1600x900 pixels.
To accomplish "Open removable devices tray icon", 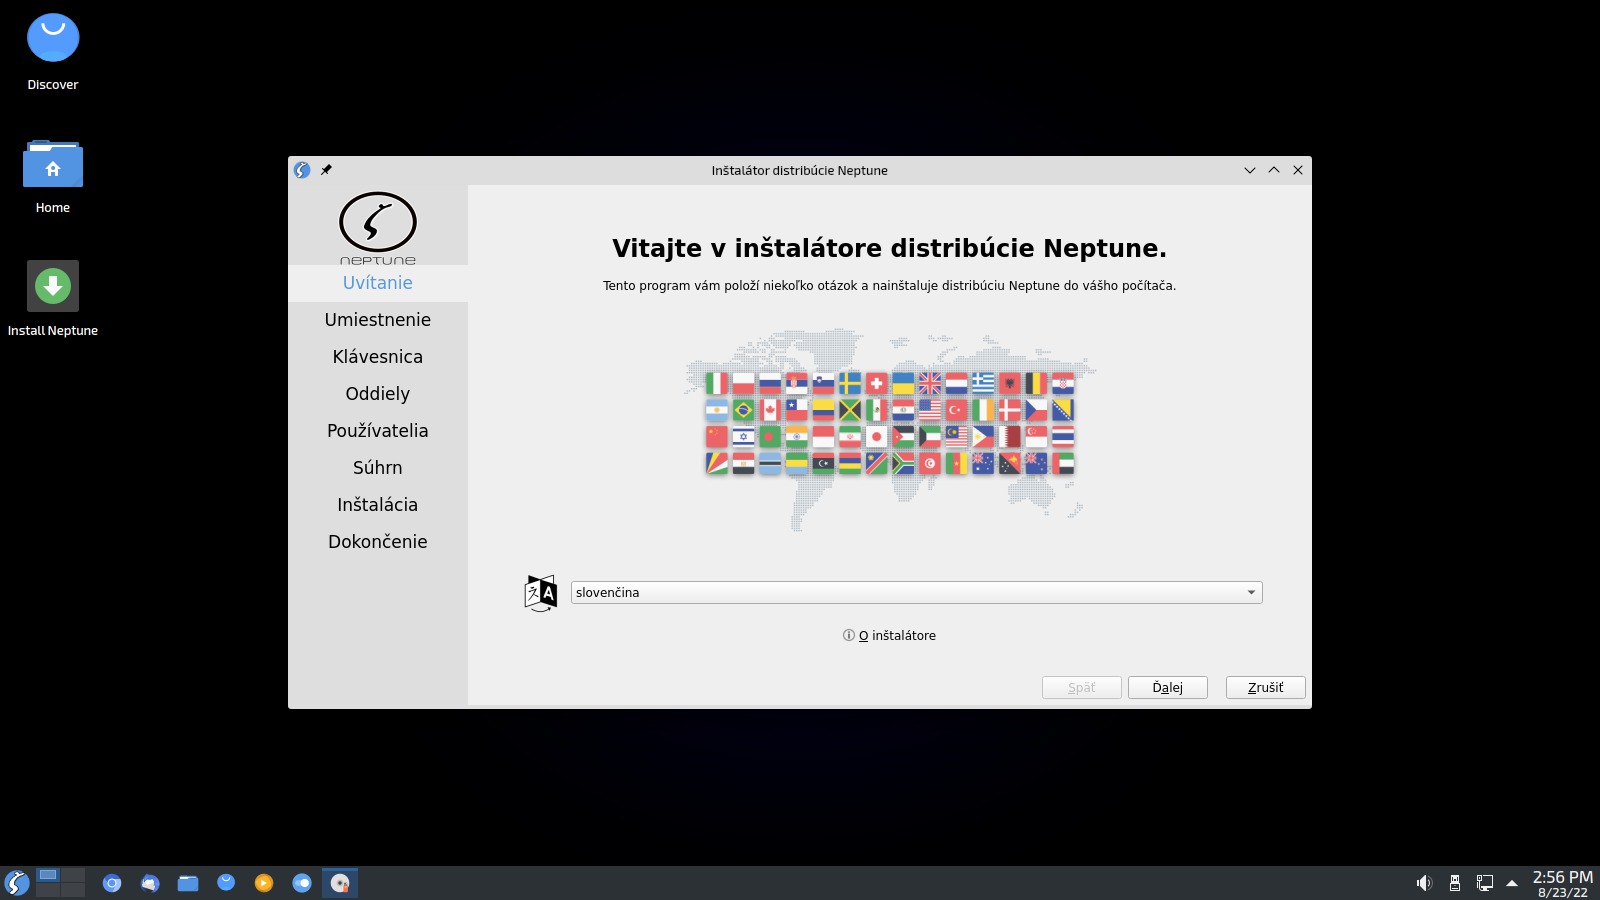I will click(x=1455, y=883).
